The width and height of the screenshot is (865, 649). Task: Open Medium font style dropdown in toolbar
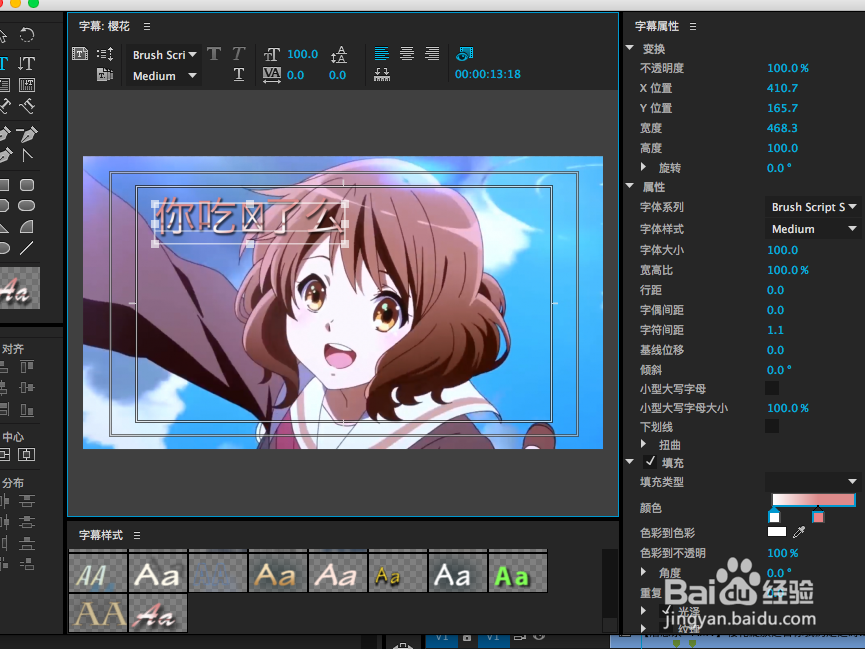coord(163,76)
